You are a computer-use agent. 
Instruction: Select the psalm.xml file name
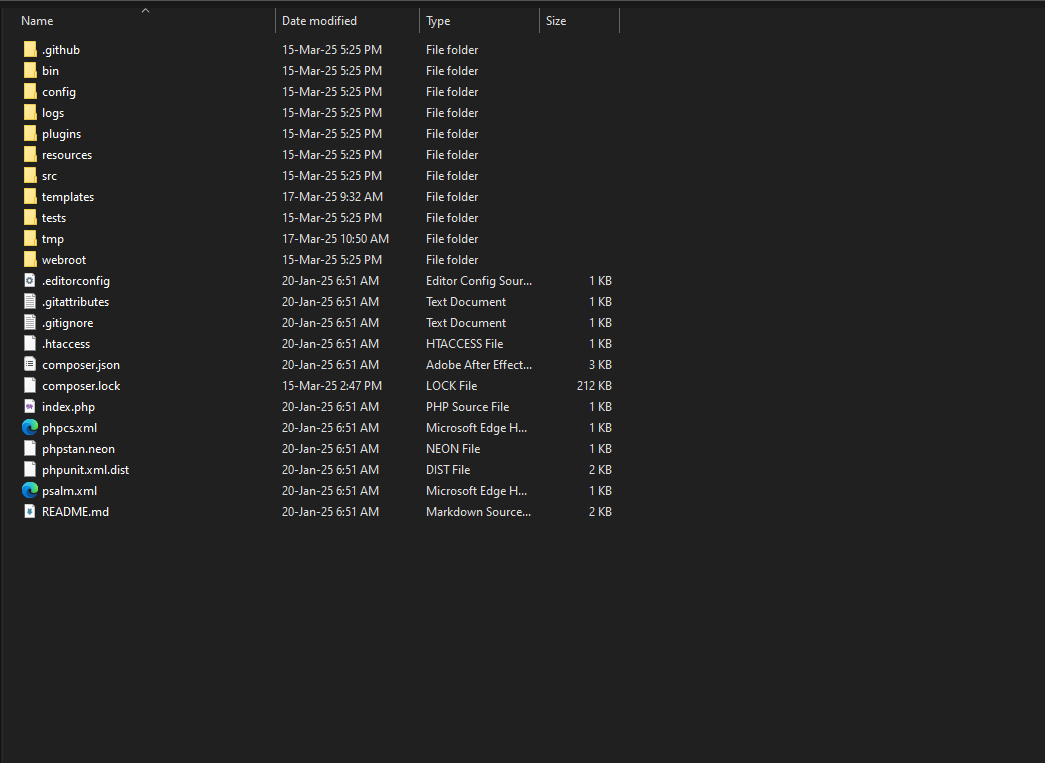(x=69, y=490)
